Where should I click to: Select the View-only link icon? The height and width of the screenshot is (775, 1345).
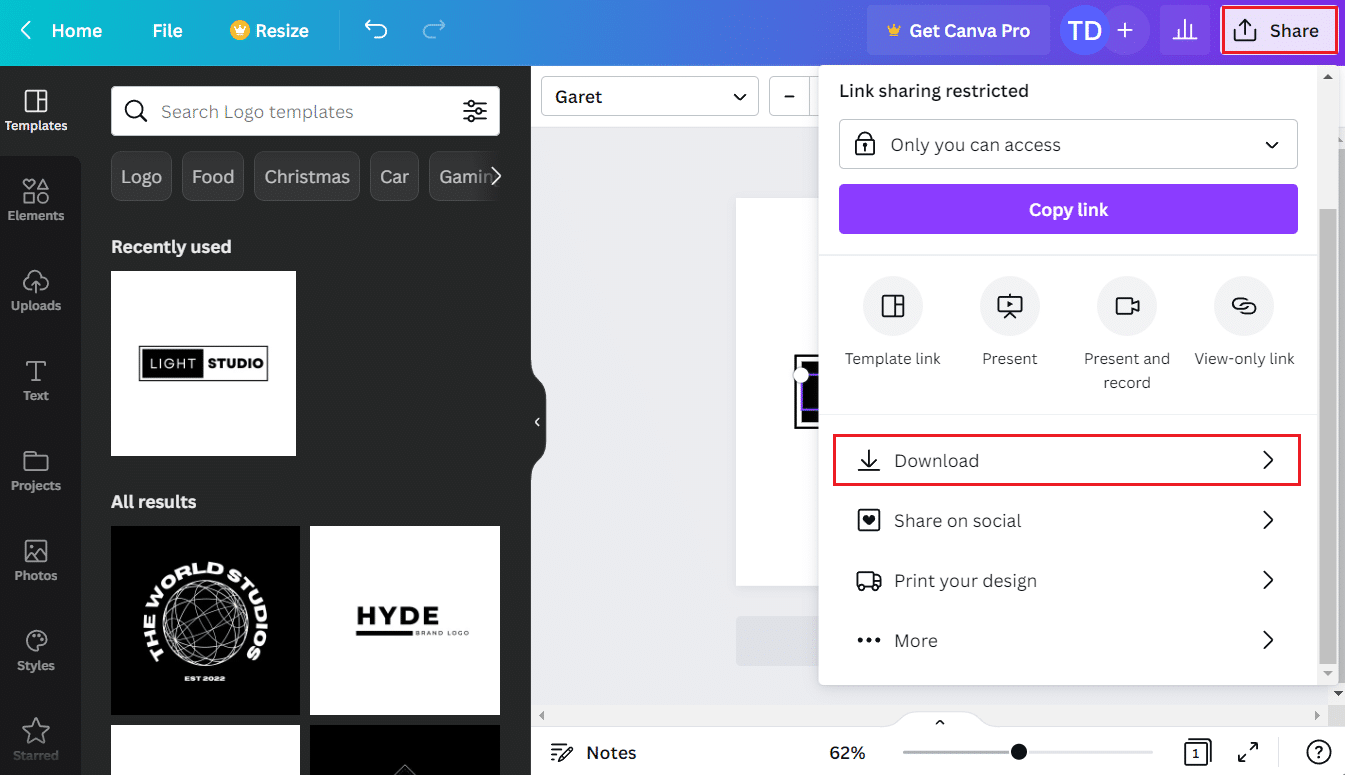(1244, 306)
